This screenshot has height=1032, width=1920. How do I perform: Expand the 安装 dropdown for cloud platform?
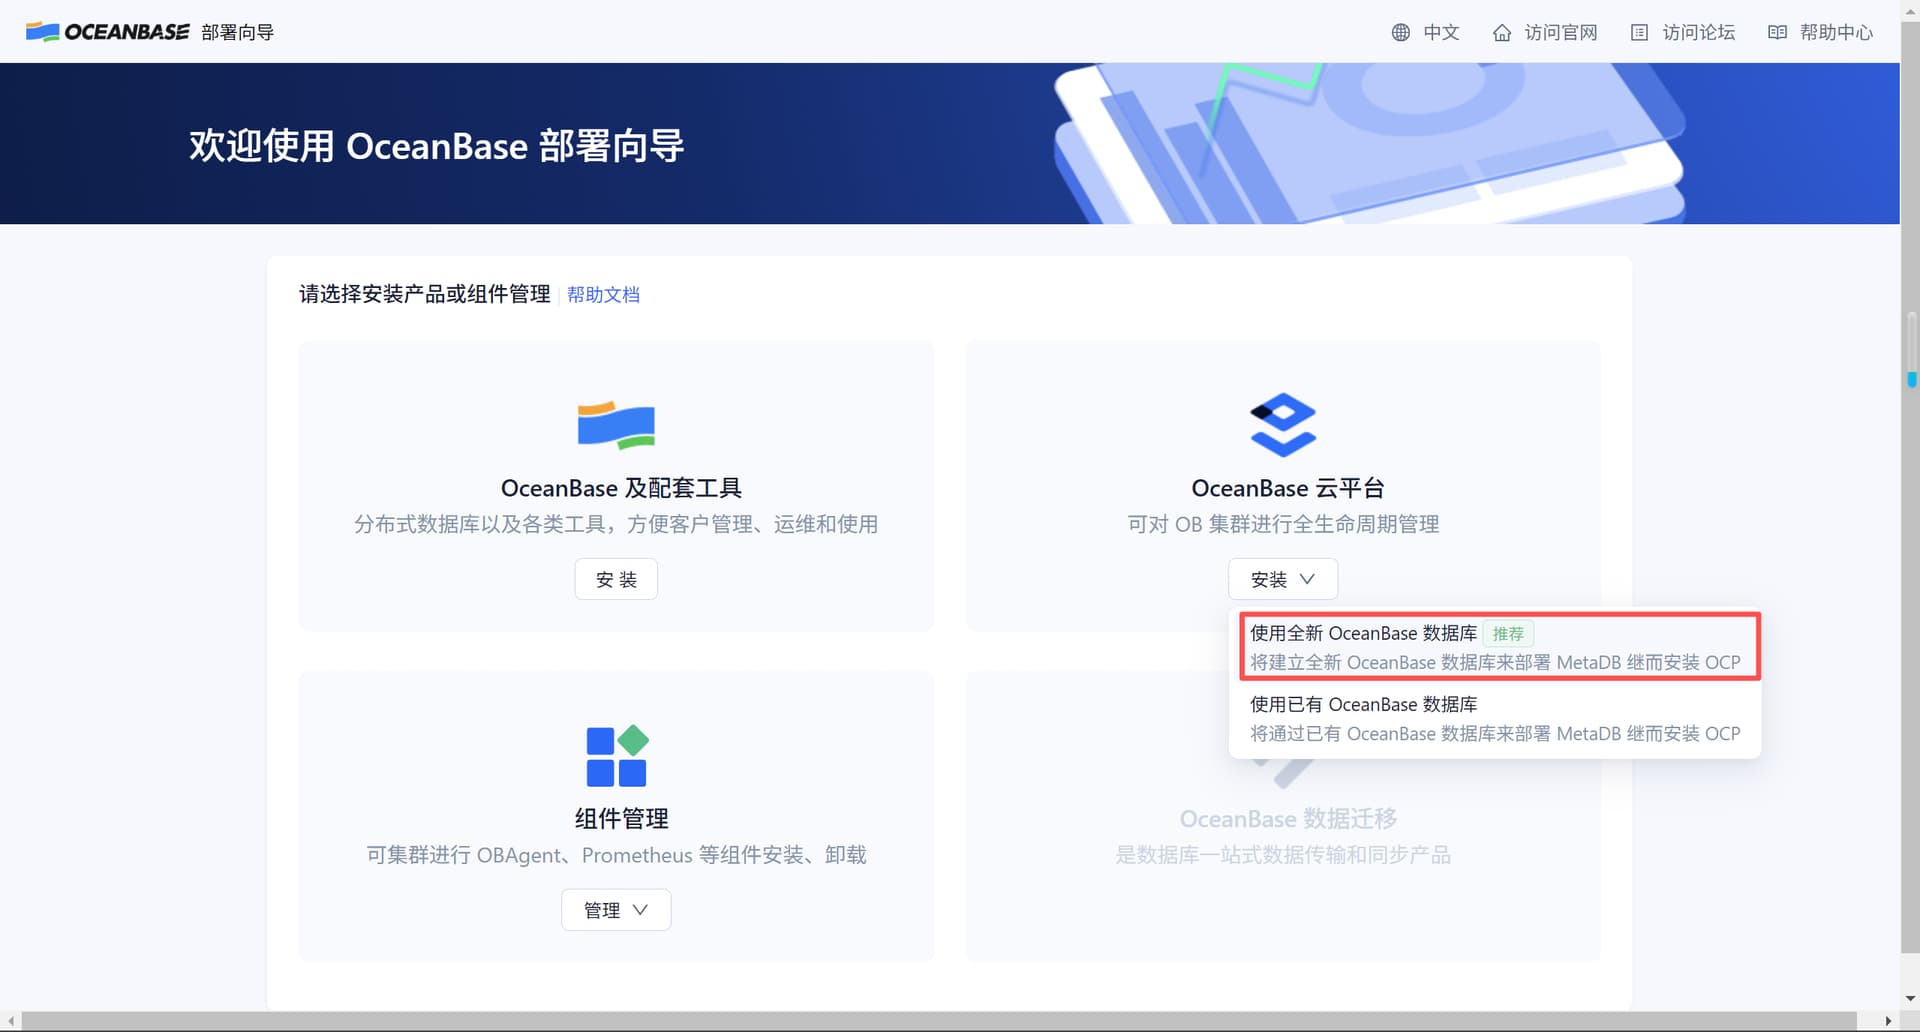1282,579
